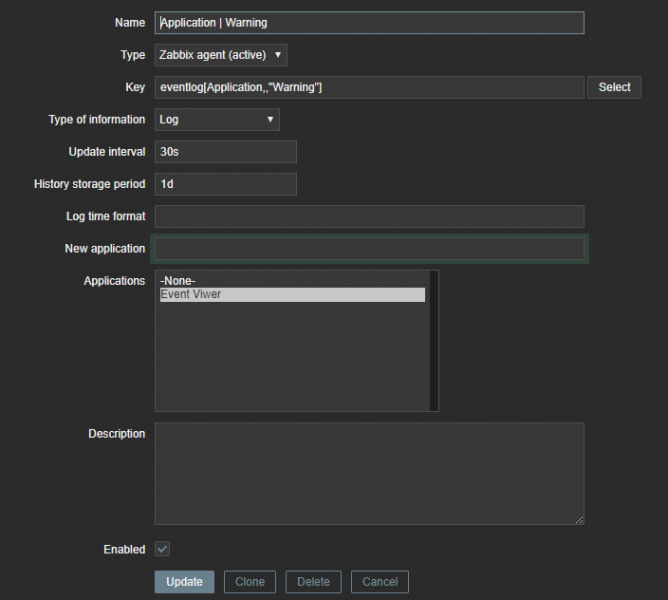Click the Description box resize handle
The width and height of the screenshot is (668, 600).
click(579, 519)
